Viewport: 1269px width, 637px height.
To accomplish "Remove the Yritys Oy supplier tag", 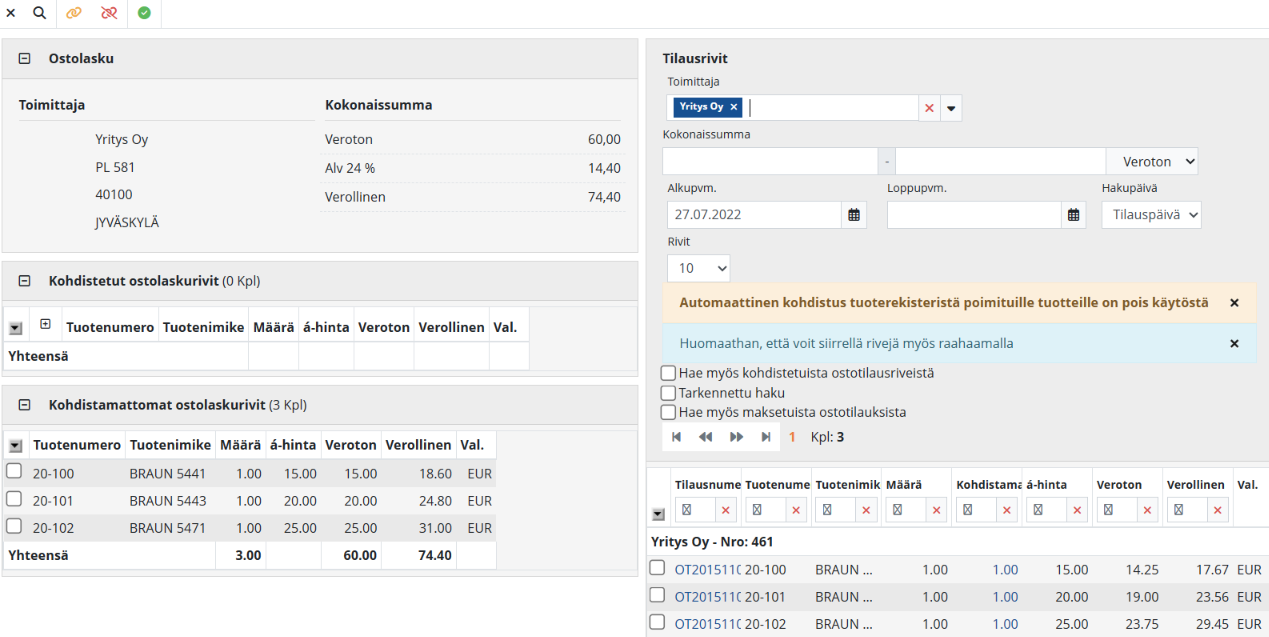I will coord(734,107).
